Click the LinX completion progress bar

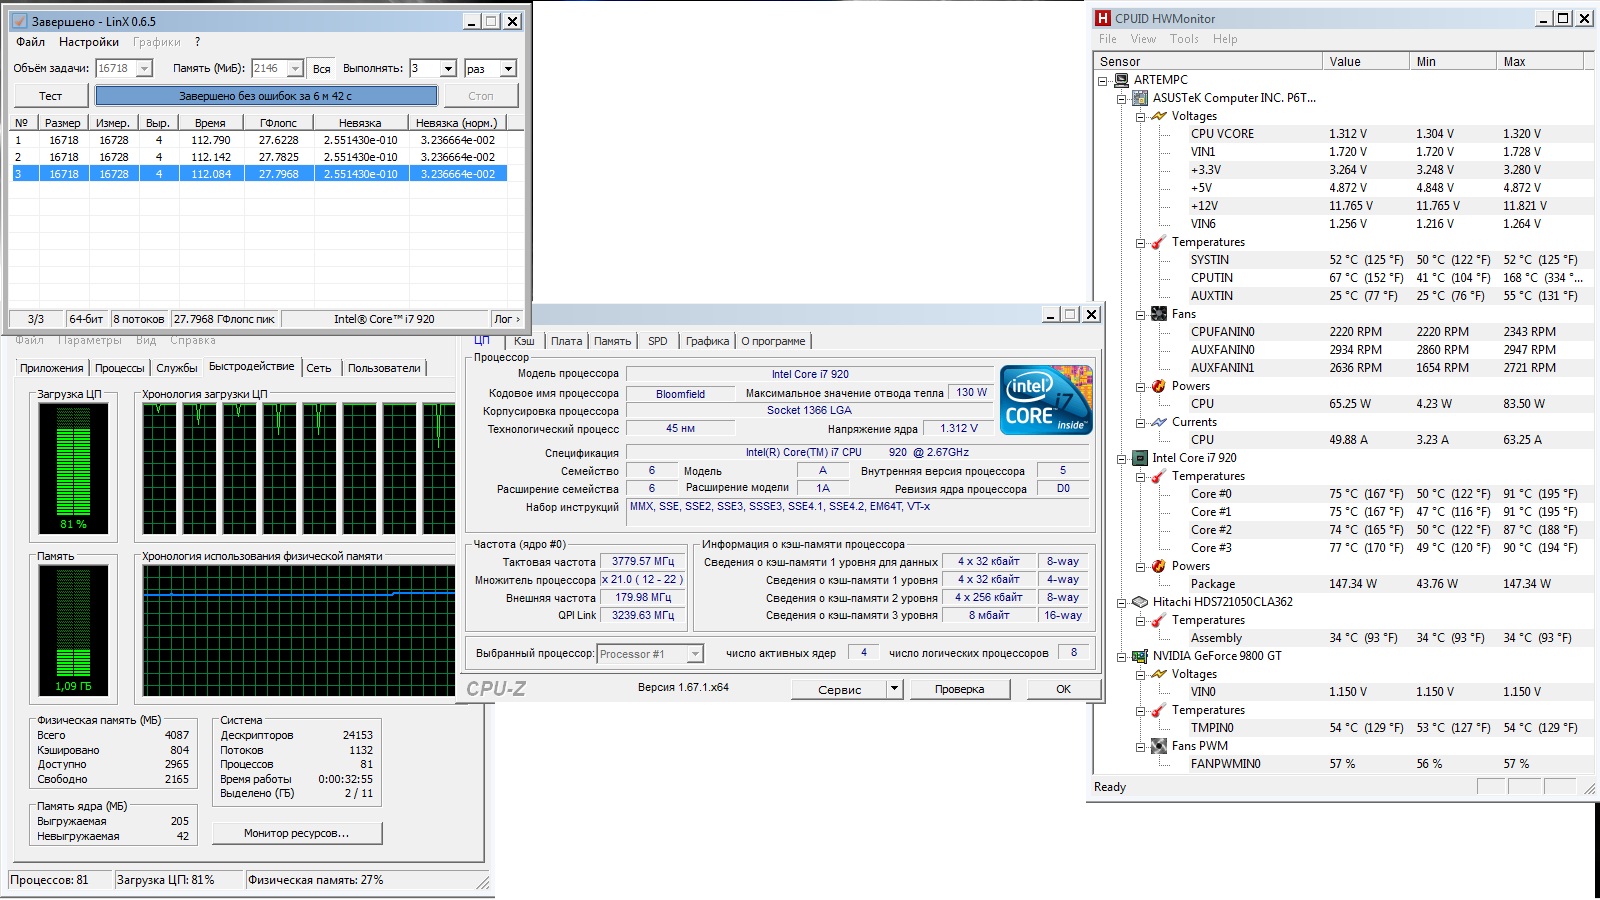click(x=266, y=96)
